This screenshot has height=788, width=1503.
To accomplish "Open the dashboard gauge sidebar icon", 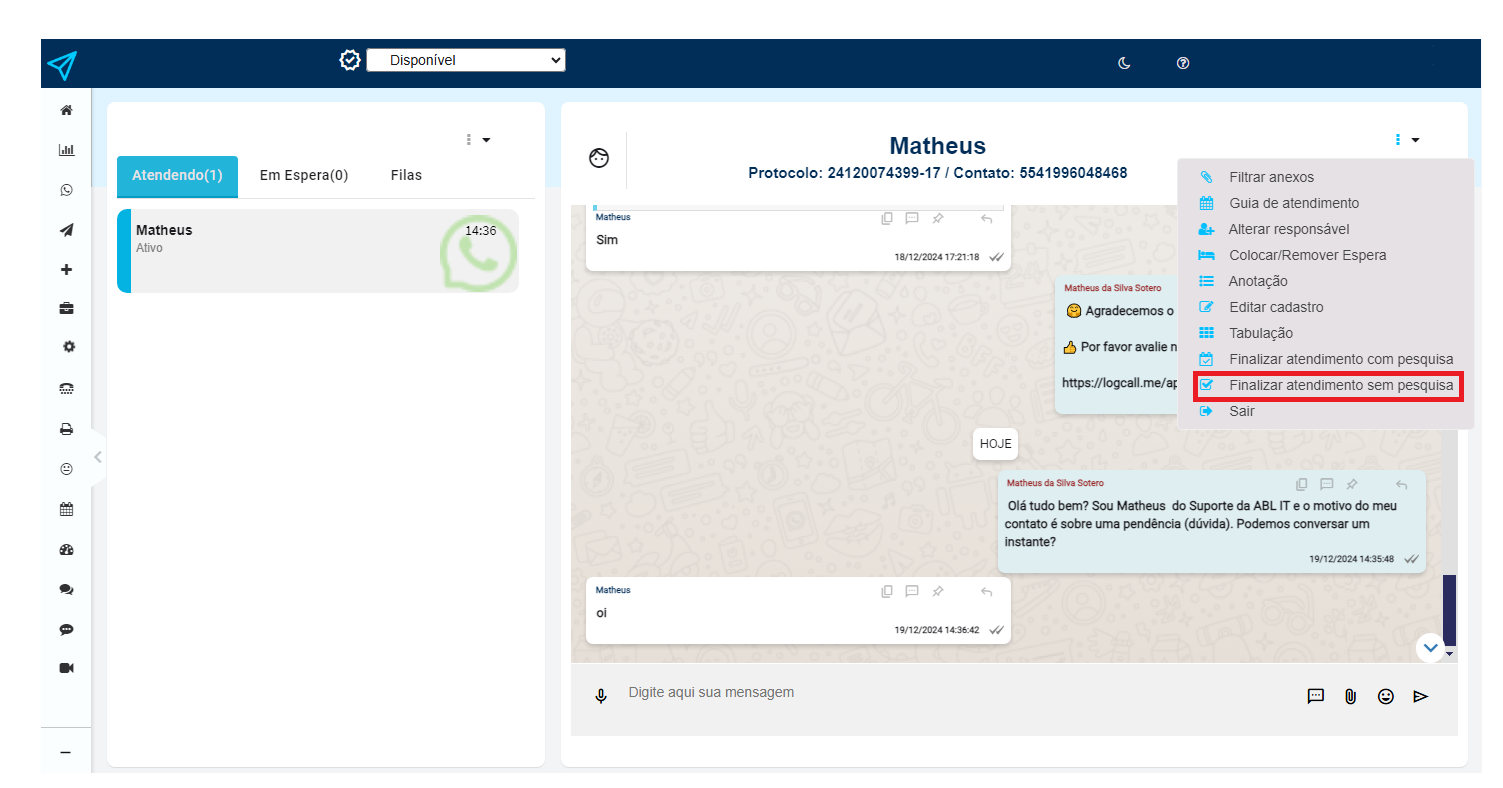I will (x=67, y=550).
